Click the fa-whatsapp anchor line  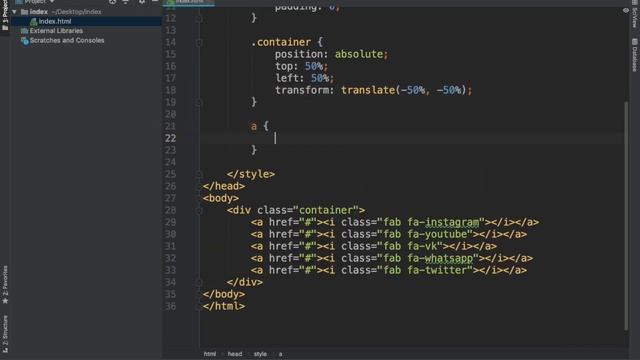point(392,258)
